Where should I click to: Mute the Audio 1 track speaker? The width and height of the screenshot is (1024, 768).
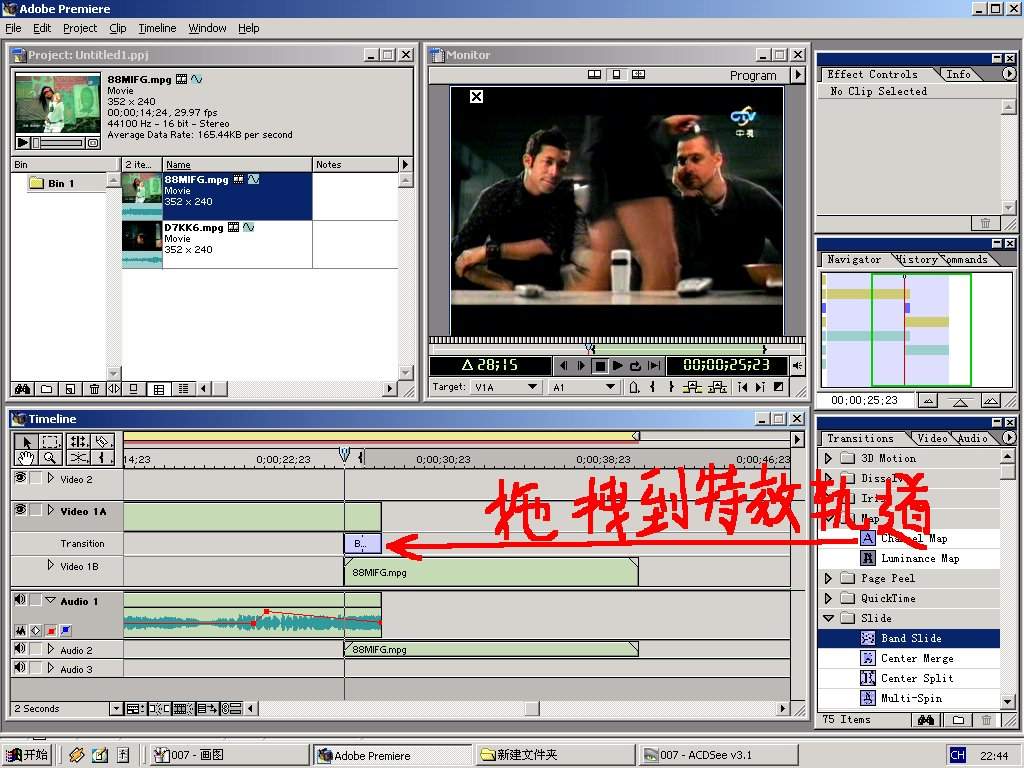tap(20, 599)
